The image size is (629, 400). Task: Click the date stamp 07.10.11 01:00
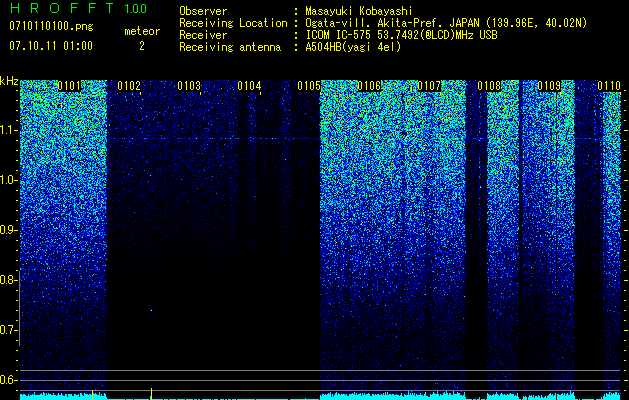(51, 46)
